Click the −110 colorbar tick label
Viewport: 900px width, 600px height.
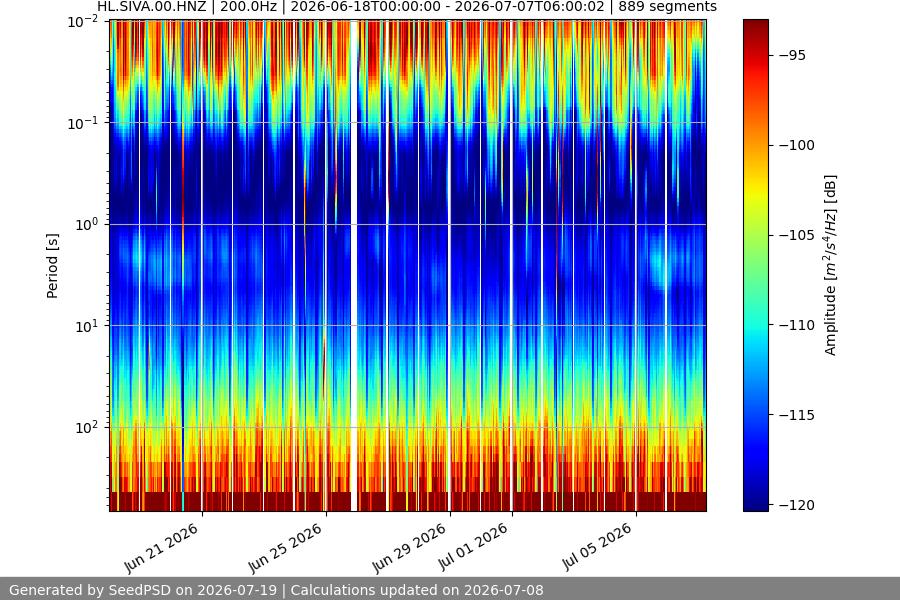[797, 325]
